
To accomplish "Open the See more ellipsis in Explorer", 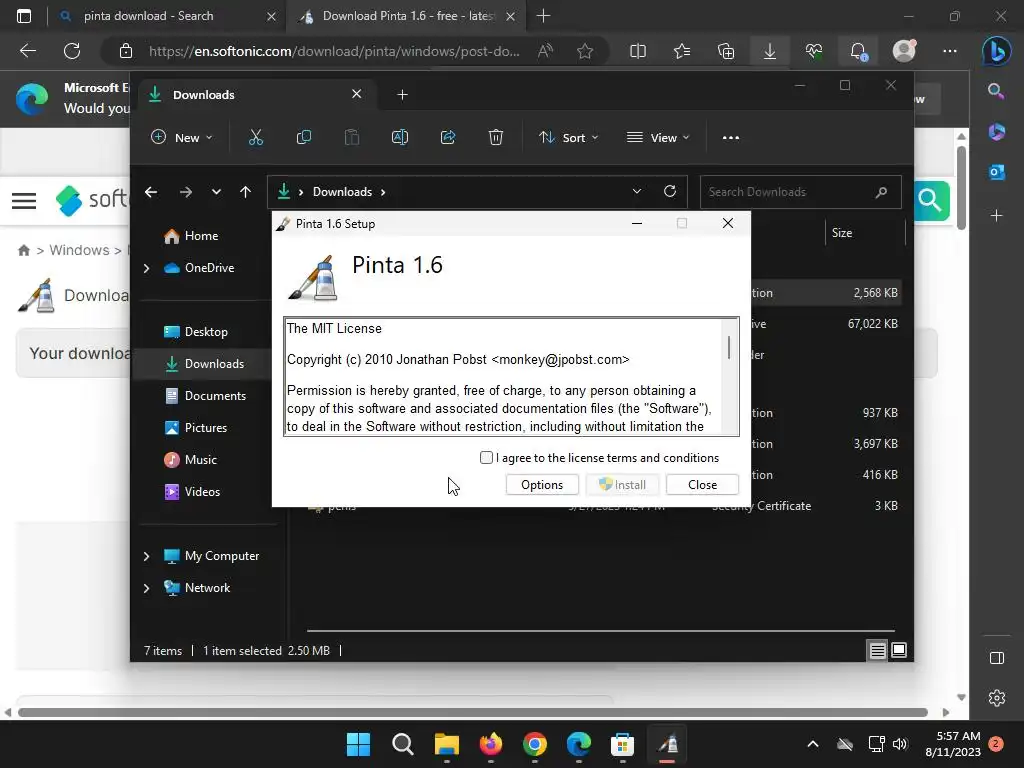I will pos(731,138).
